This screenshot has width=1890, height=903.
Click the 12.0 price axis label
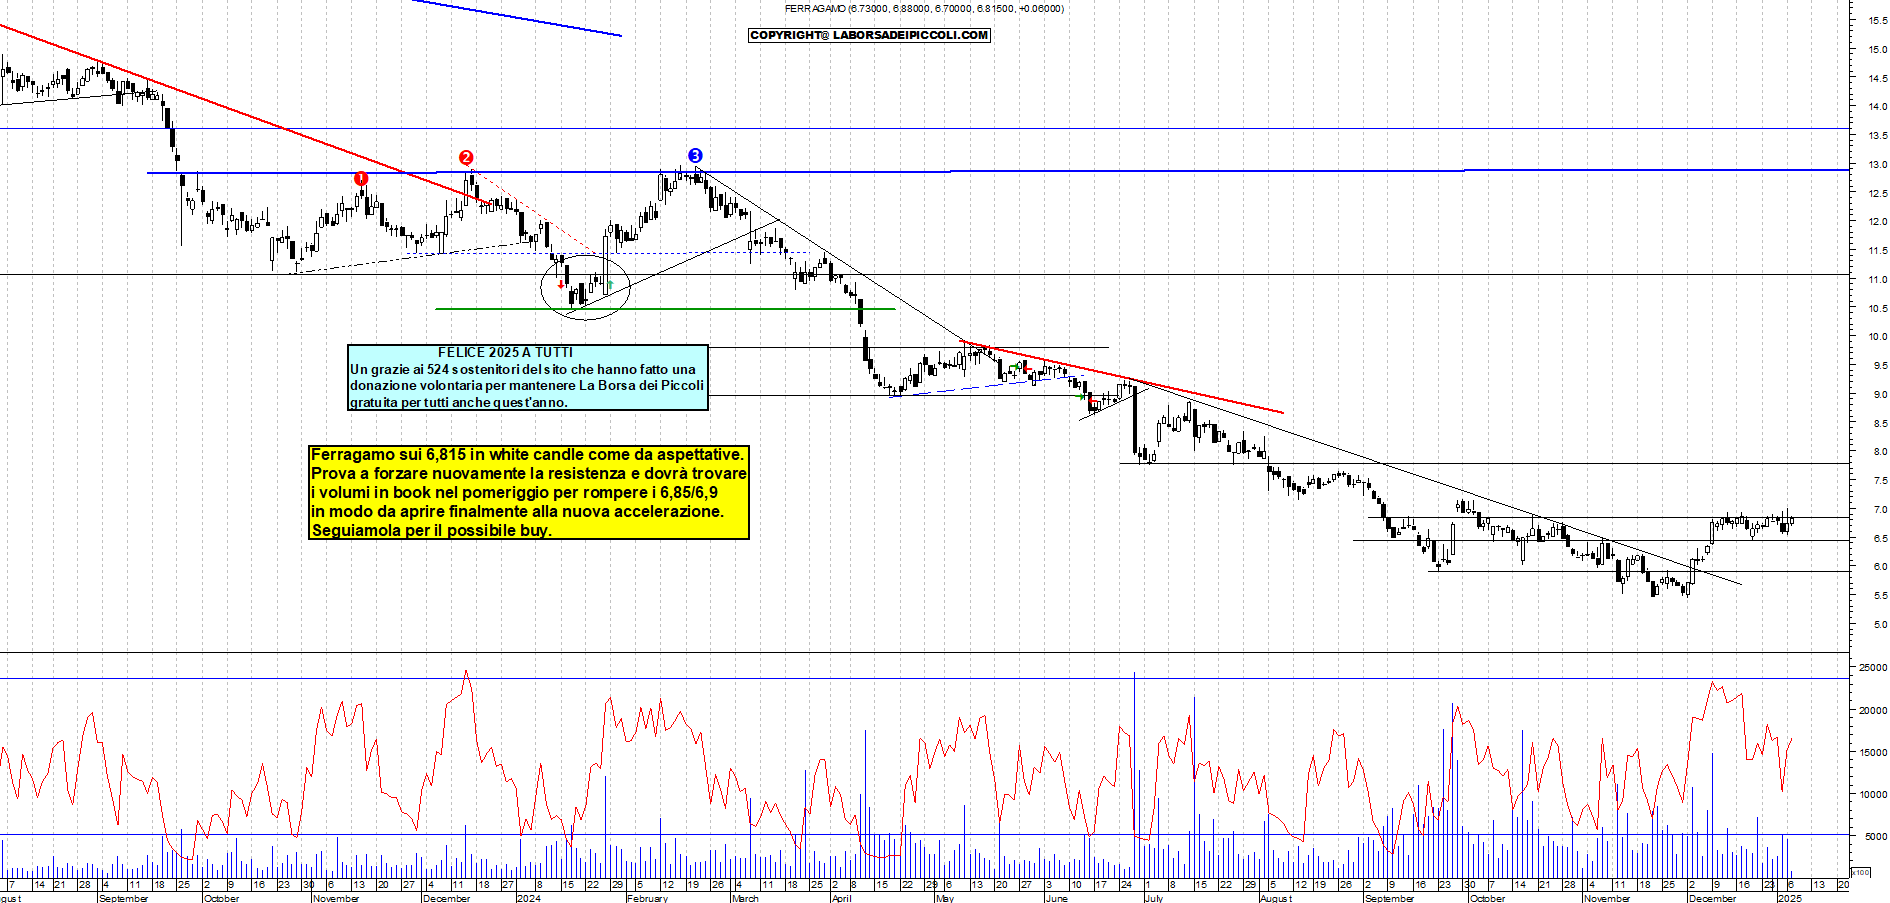click(x=1877, y=222)
